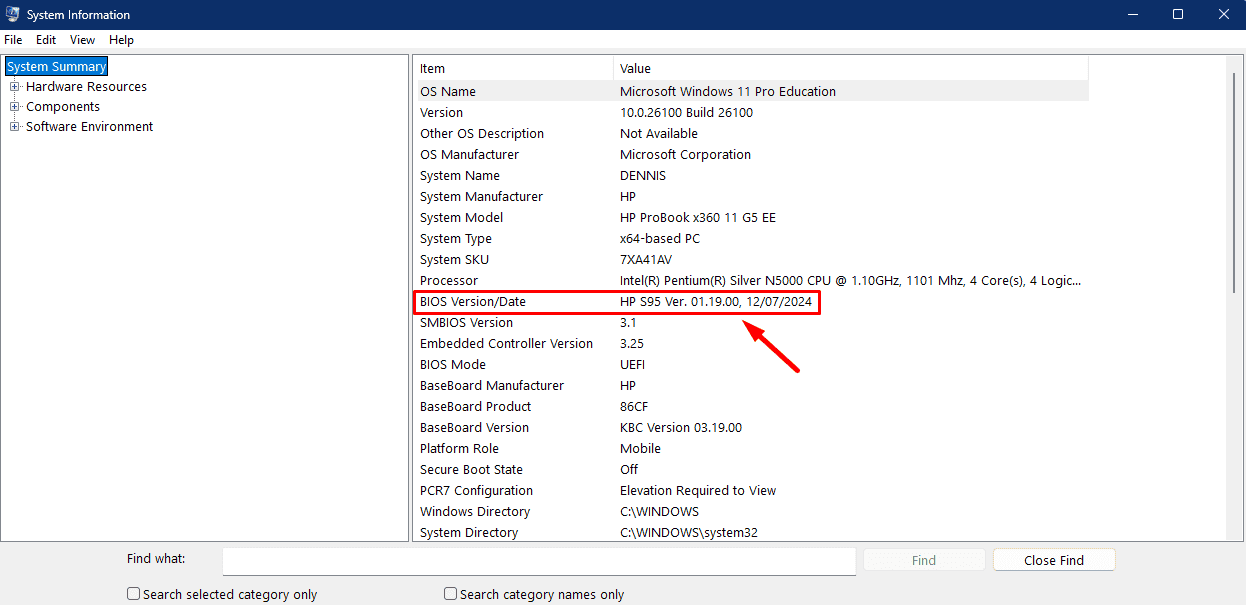The width and height of the screenshot is (1246, 605).
Task: Click the System Information title bar icon
Action: point(13,14)
